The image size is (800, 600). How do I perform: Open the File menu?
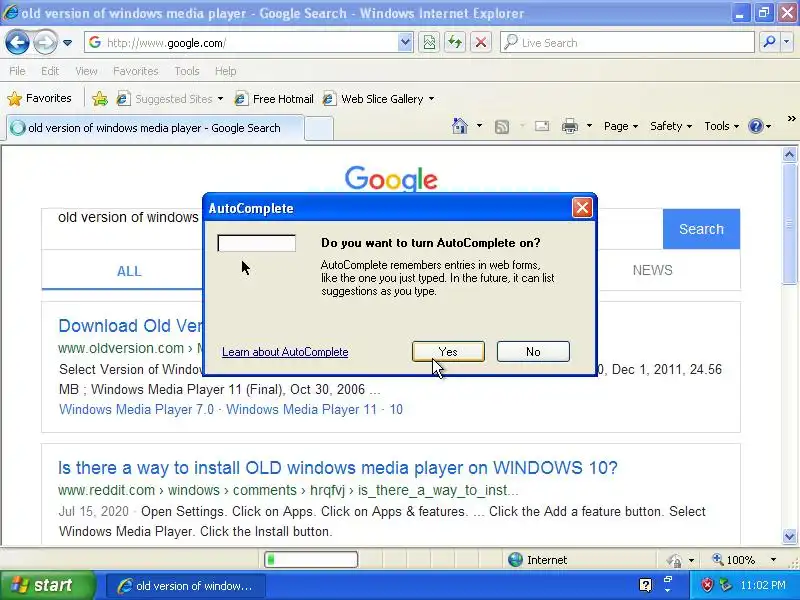(x=17, y=71)
